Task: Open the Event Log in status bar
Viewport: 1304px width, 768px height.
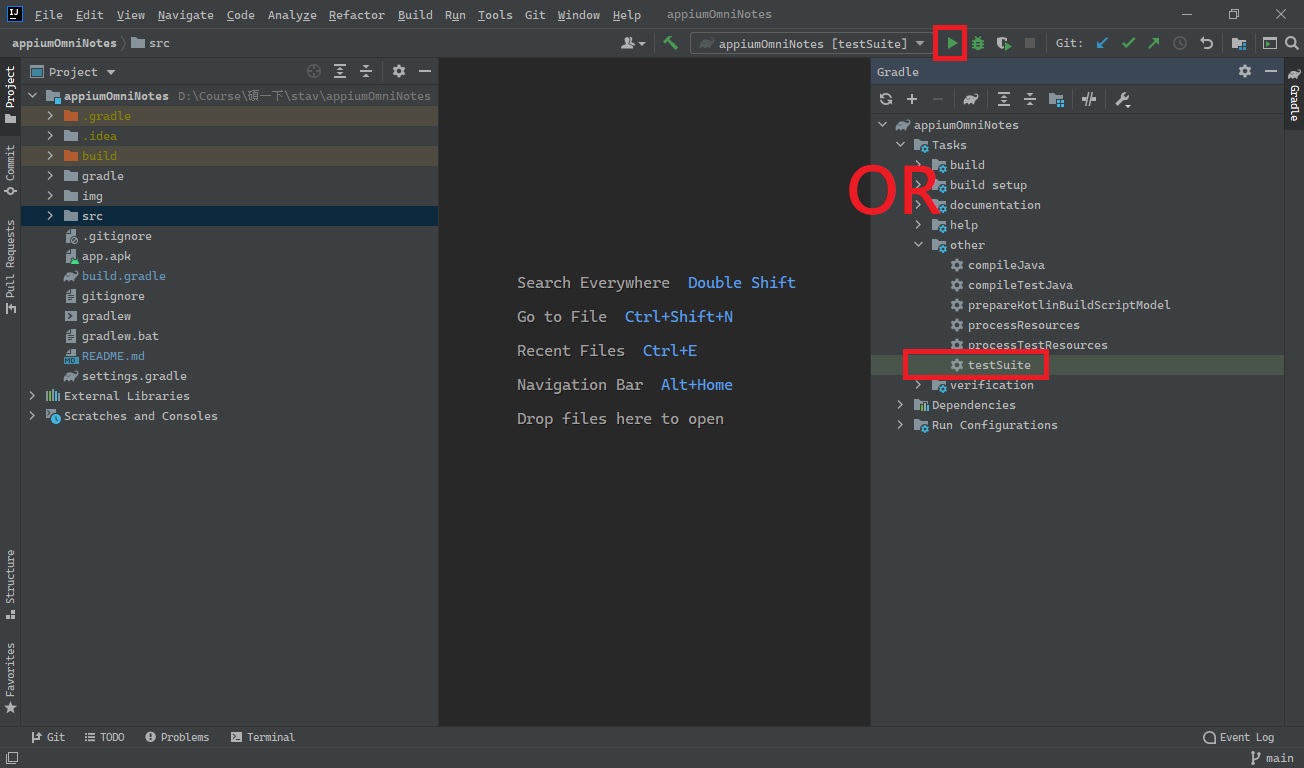Action: (1238, 737)
